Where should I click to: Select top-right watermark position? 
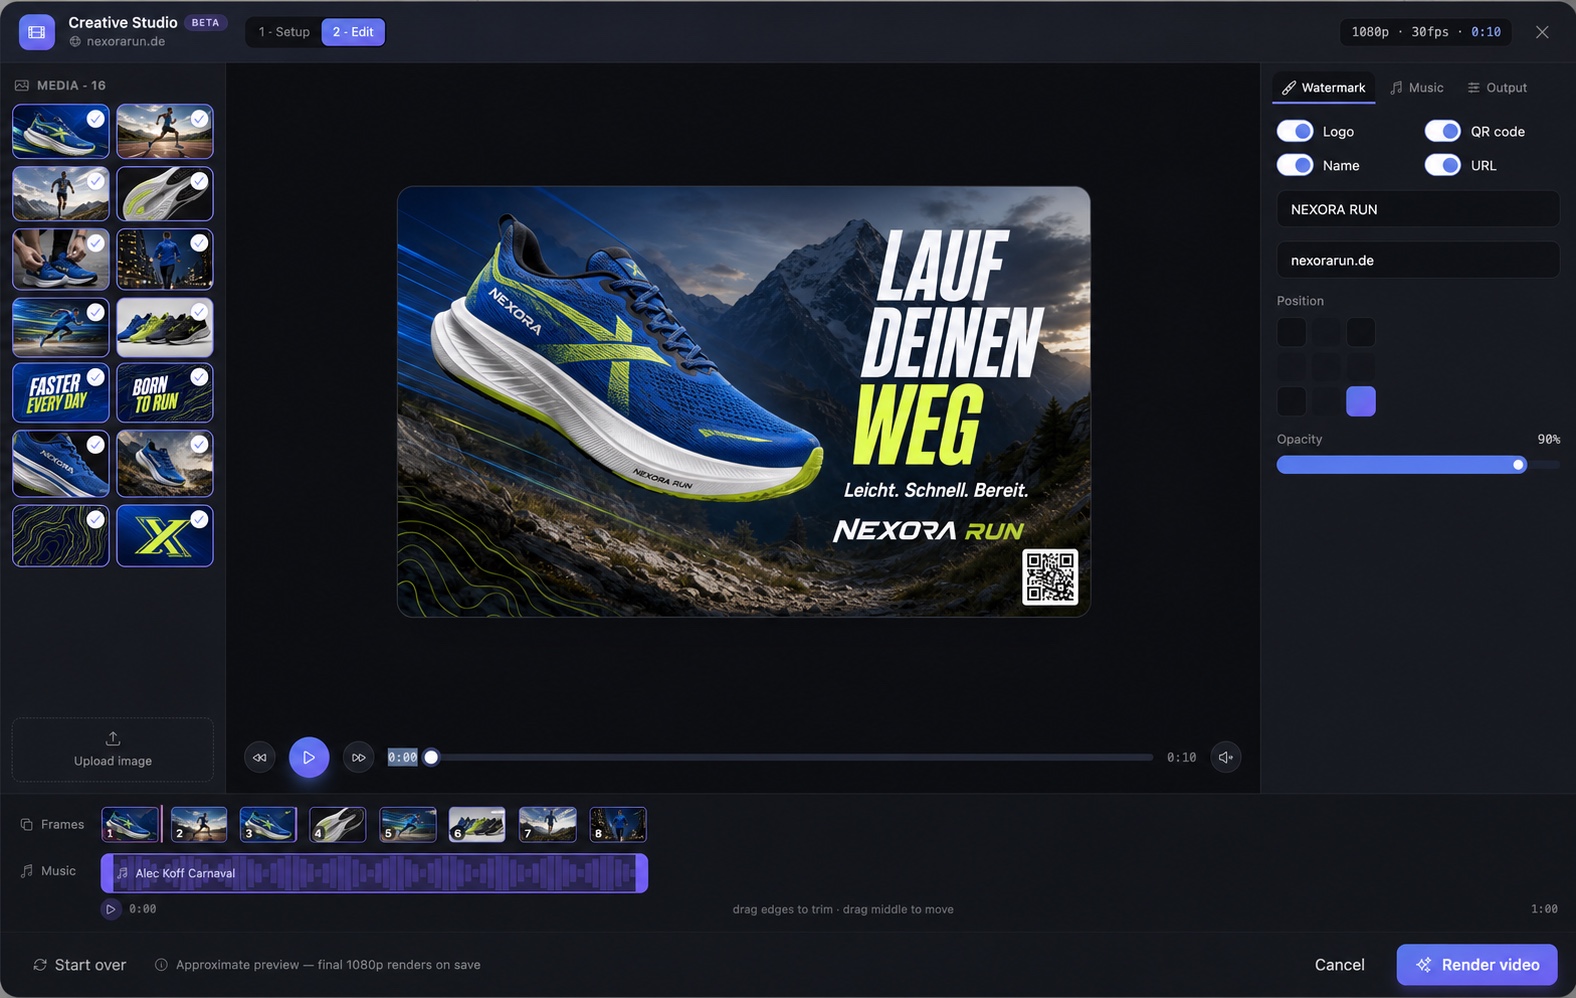point(1361,332)
